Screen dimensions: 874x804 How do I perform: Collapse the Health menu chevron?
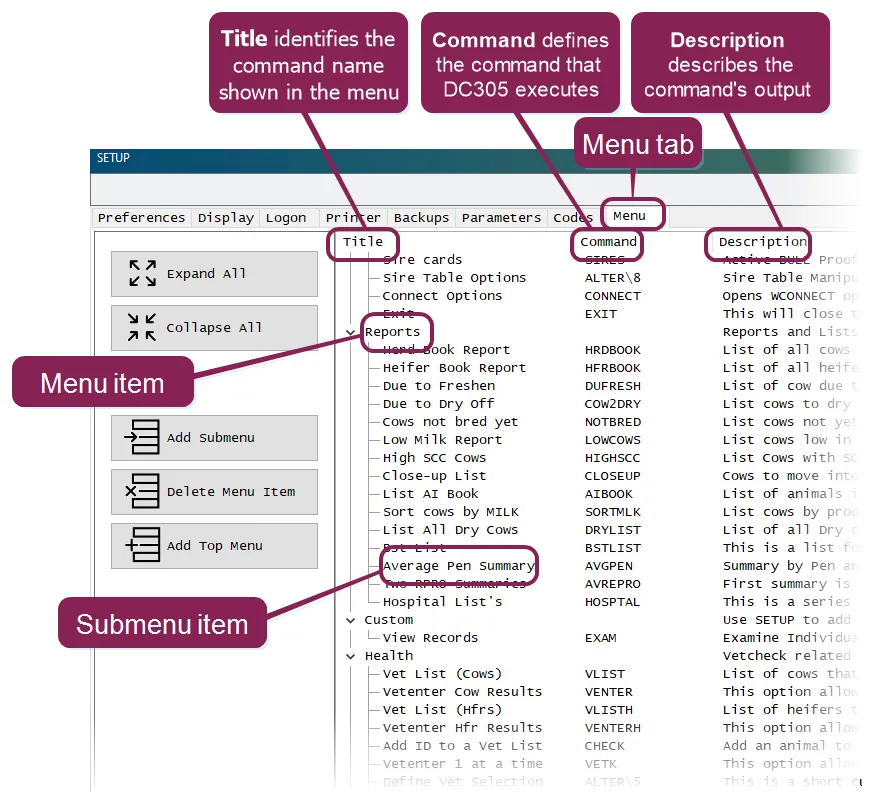click(x=351, y=656)
